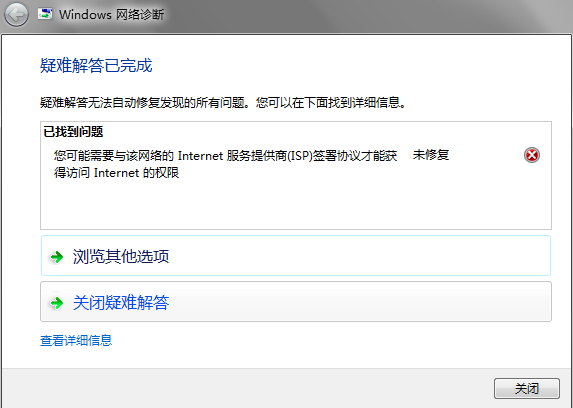573x408 pixels.
Task: Click the 未修复 status label
Action: pyautogui.click(x=431, y=155)
